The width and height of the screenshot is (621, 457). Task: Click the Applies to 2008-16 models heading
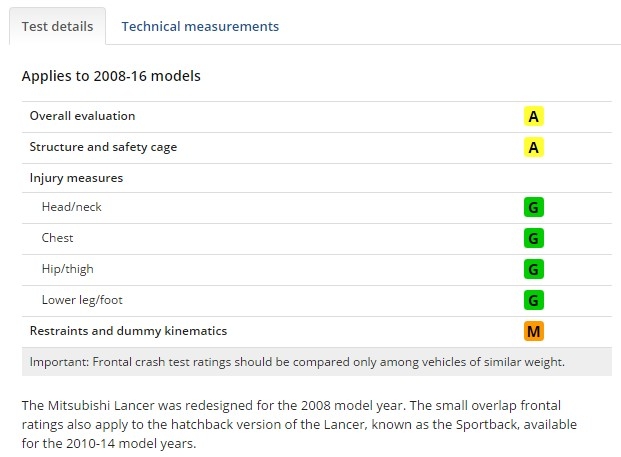111,76
